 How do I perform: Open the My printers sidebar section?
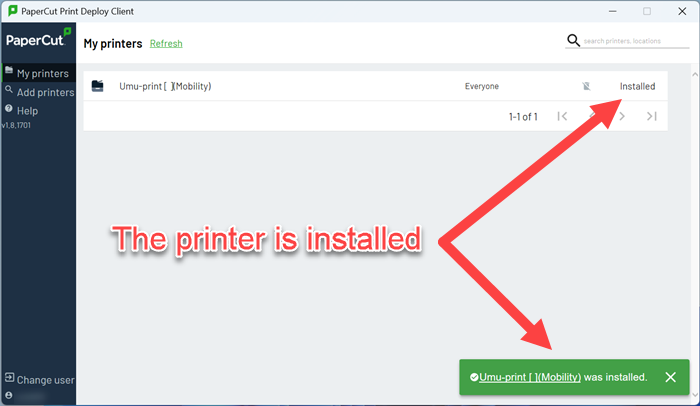tap(38, 73)
